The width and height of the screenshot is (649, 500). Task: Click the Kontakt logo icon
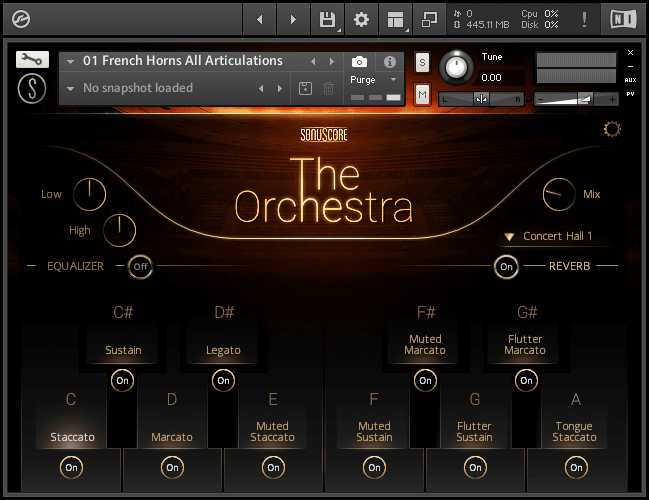[x=21, y=19]
